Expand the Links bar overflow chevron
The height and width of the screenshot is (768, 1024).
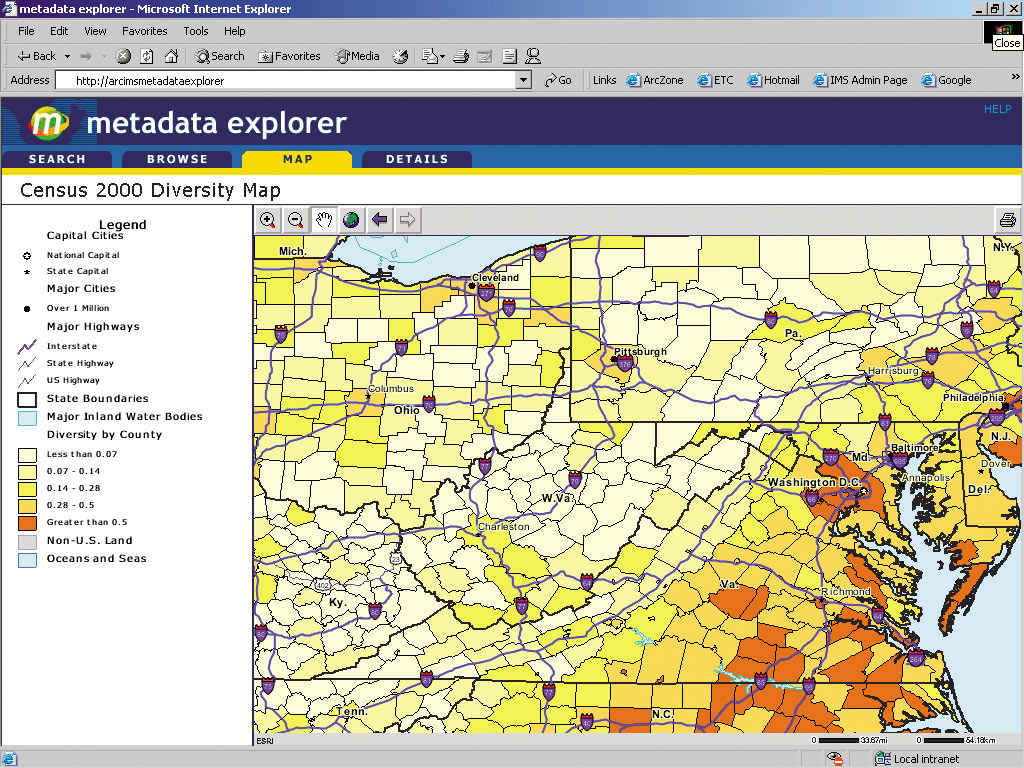click(1015, 77)
